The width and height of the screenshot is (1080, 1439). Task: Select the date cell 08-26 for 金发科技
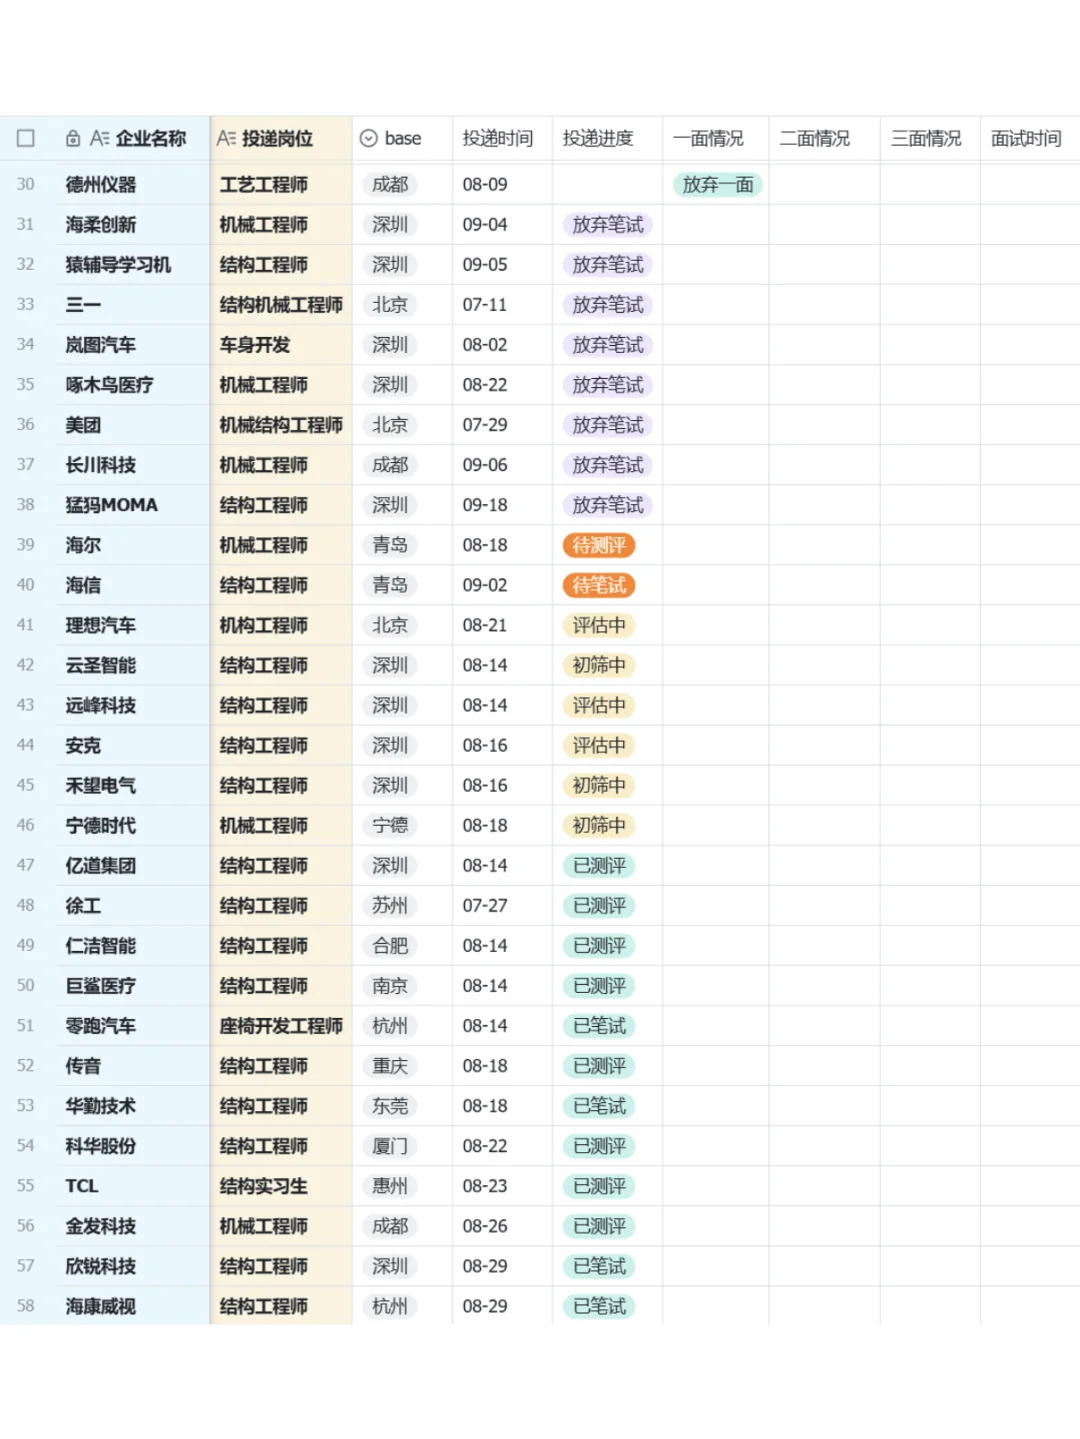click(x=502, y=1226)
